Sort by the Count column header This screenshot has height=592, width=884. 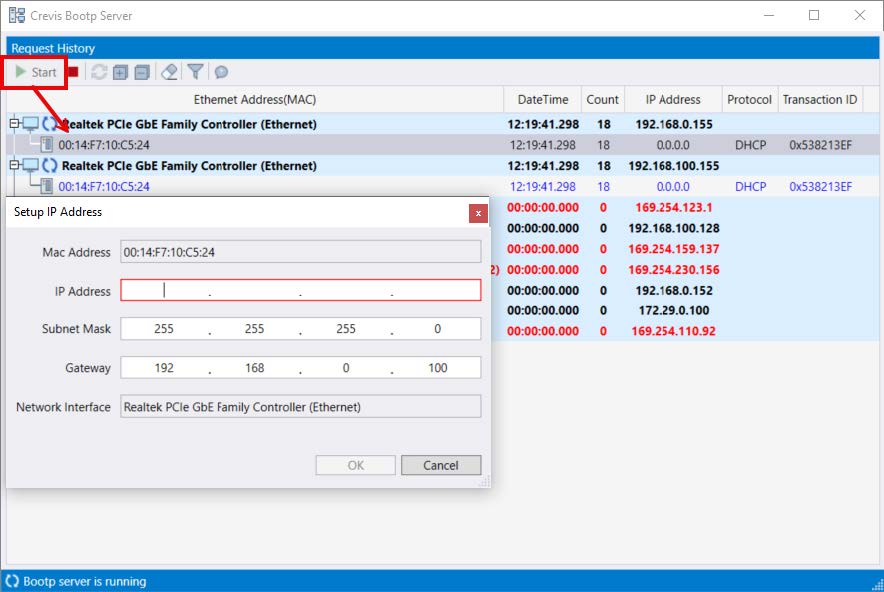pos(602,100)
